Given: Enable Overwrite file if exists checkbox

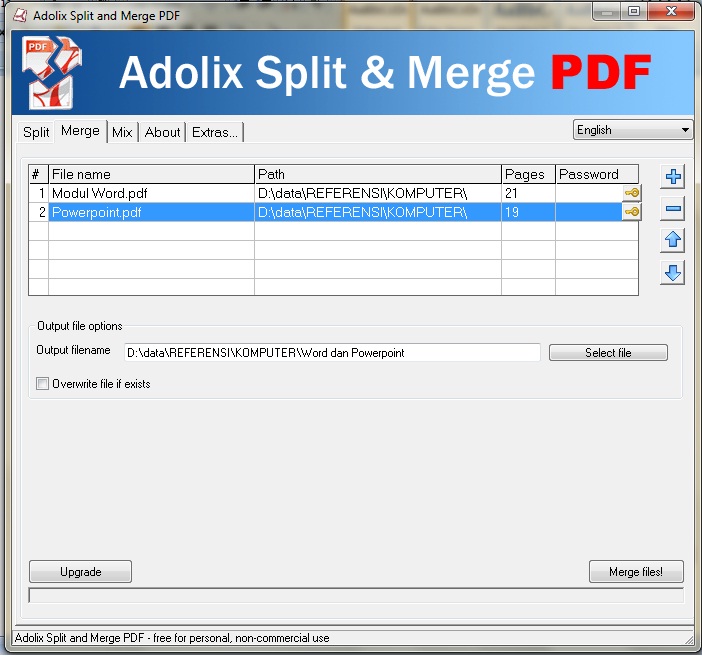Looking at the screenshot, I should pyautogui.click(x=42, y=383).
